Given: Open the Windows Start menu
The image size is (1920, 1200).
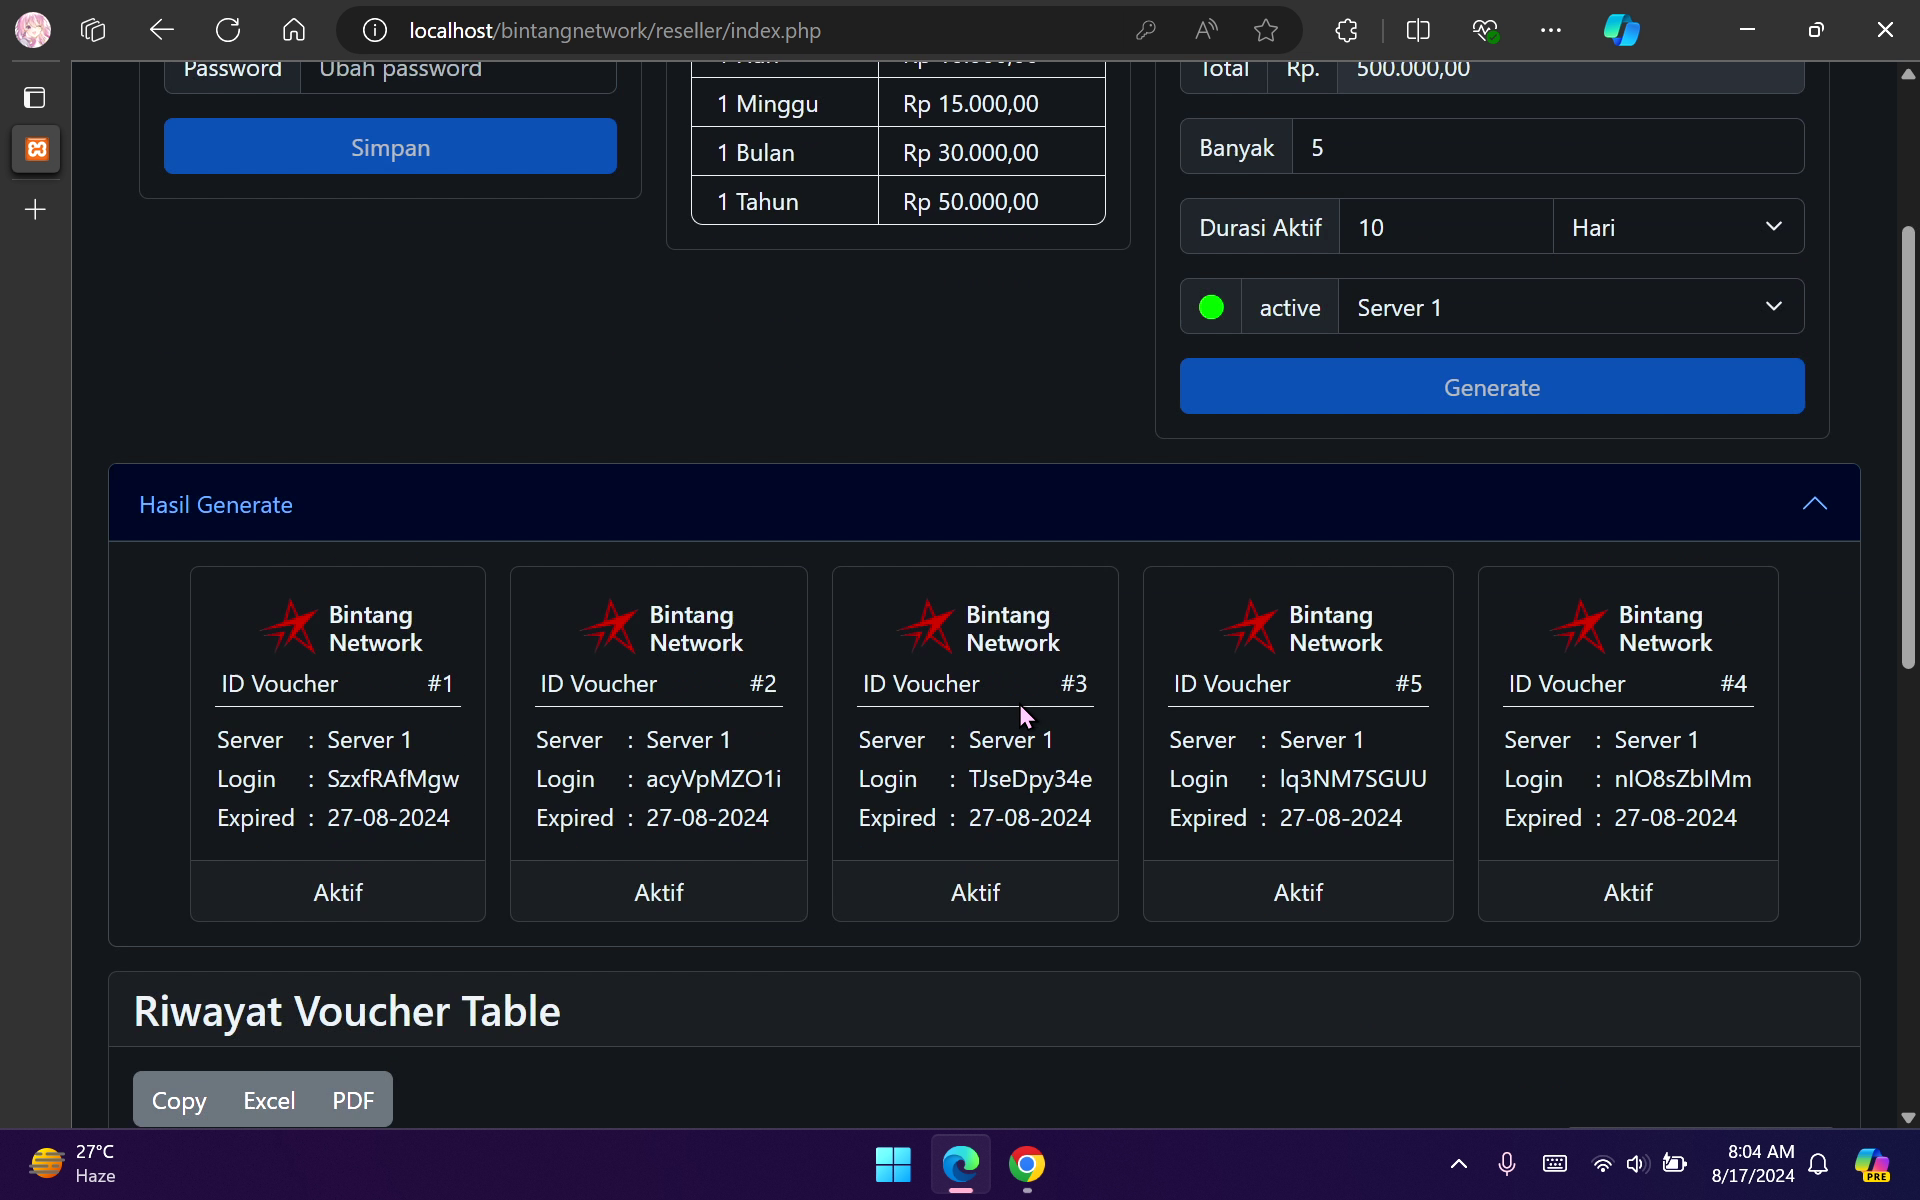Looking at the screenshot, I should tap(893, 1164).
